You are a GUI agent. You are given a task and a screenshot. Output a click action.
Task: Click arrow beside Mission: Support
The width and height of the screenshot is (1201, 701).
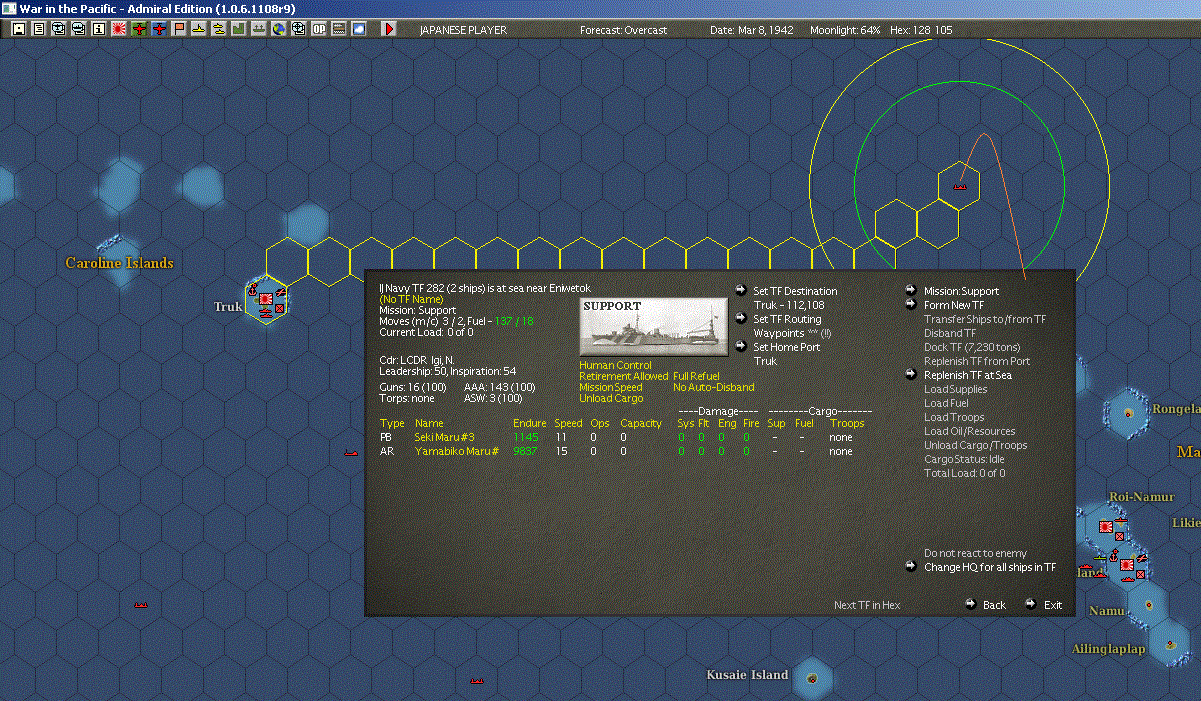click(x=911, y=291)
